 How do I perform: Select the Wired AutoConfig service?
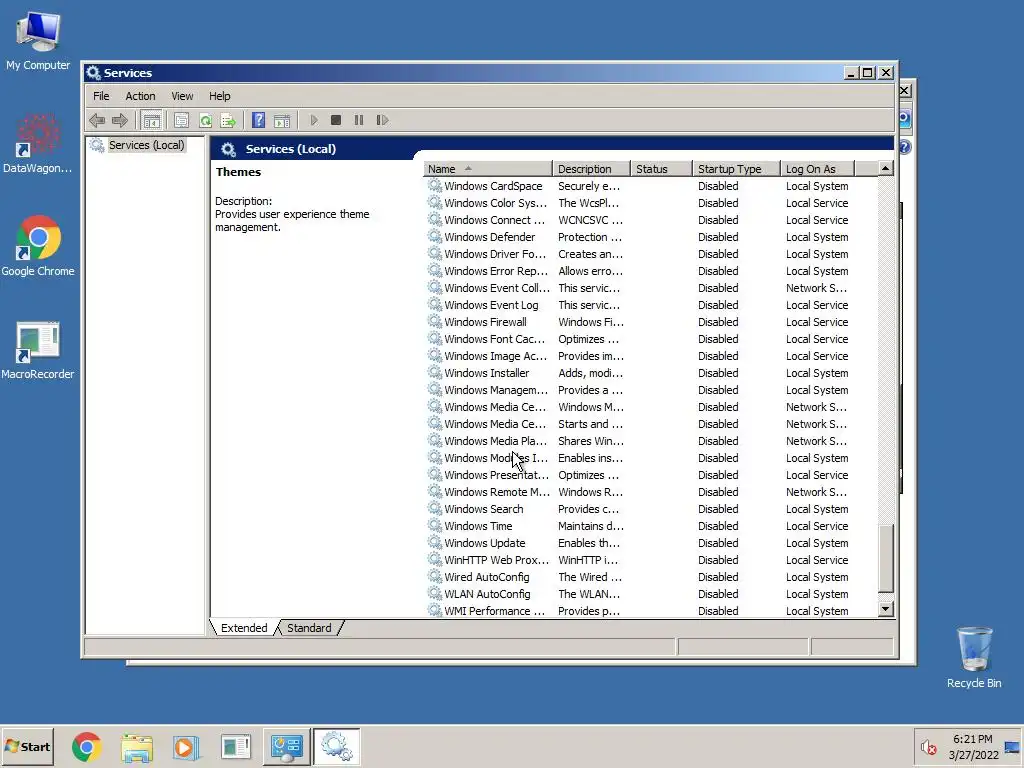pos(650,577)
